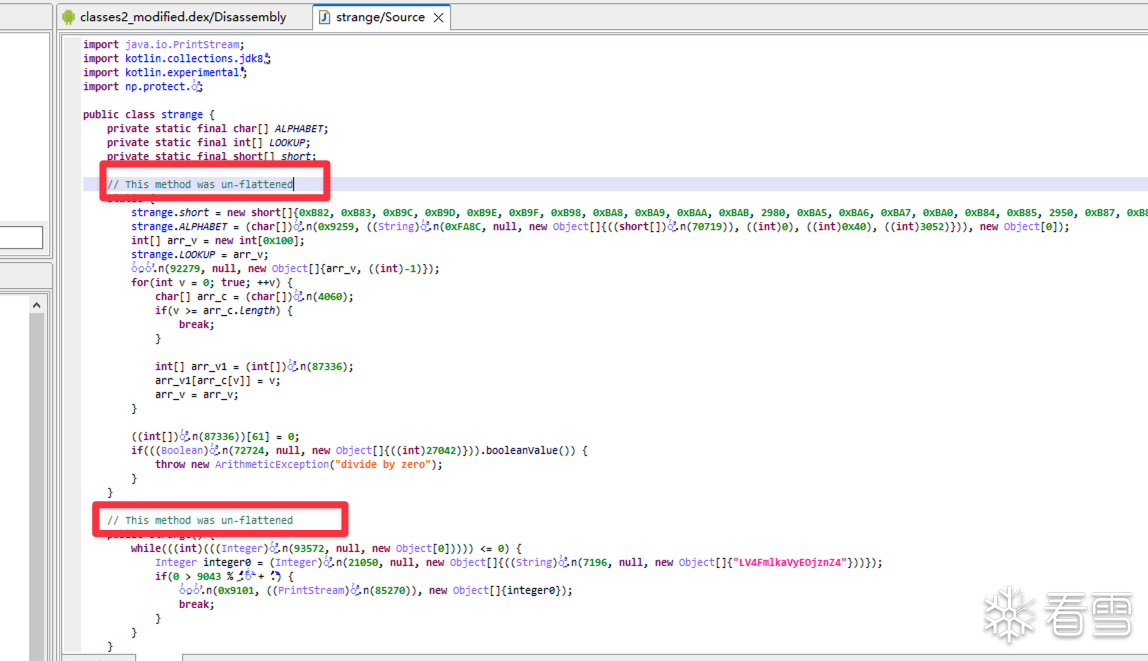Click the Android icon on Disassembly tab
The height and width of the screenshot is (661, 1148).
(x=69, y=17)
